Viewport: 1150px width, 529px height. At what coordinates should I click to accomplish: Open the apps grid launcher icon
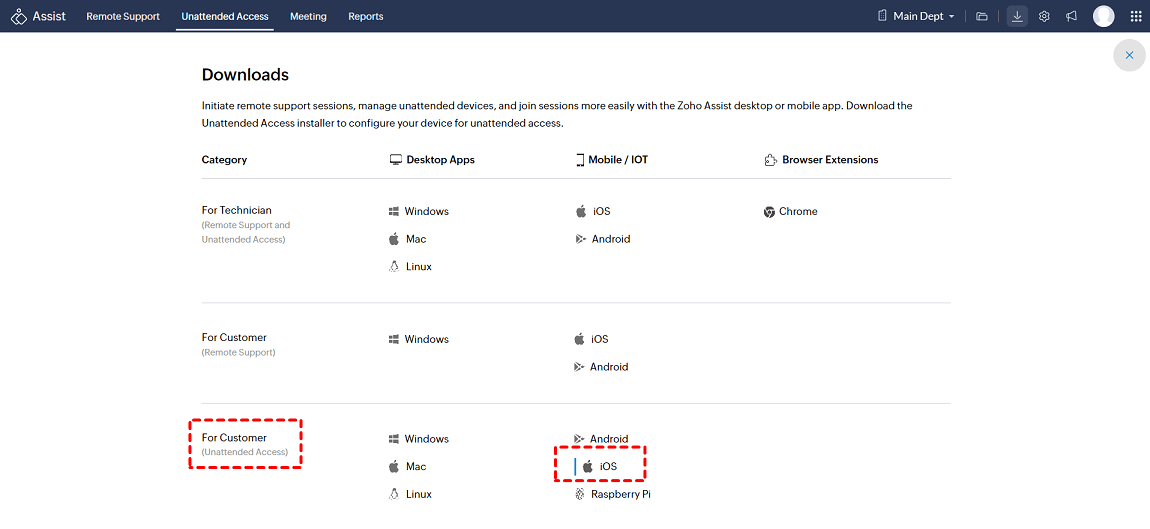click(x=1135, y=16)
